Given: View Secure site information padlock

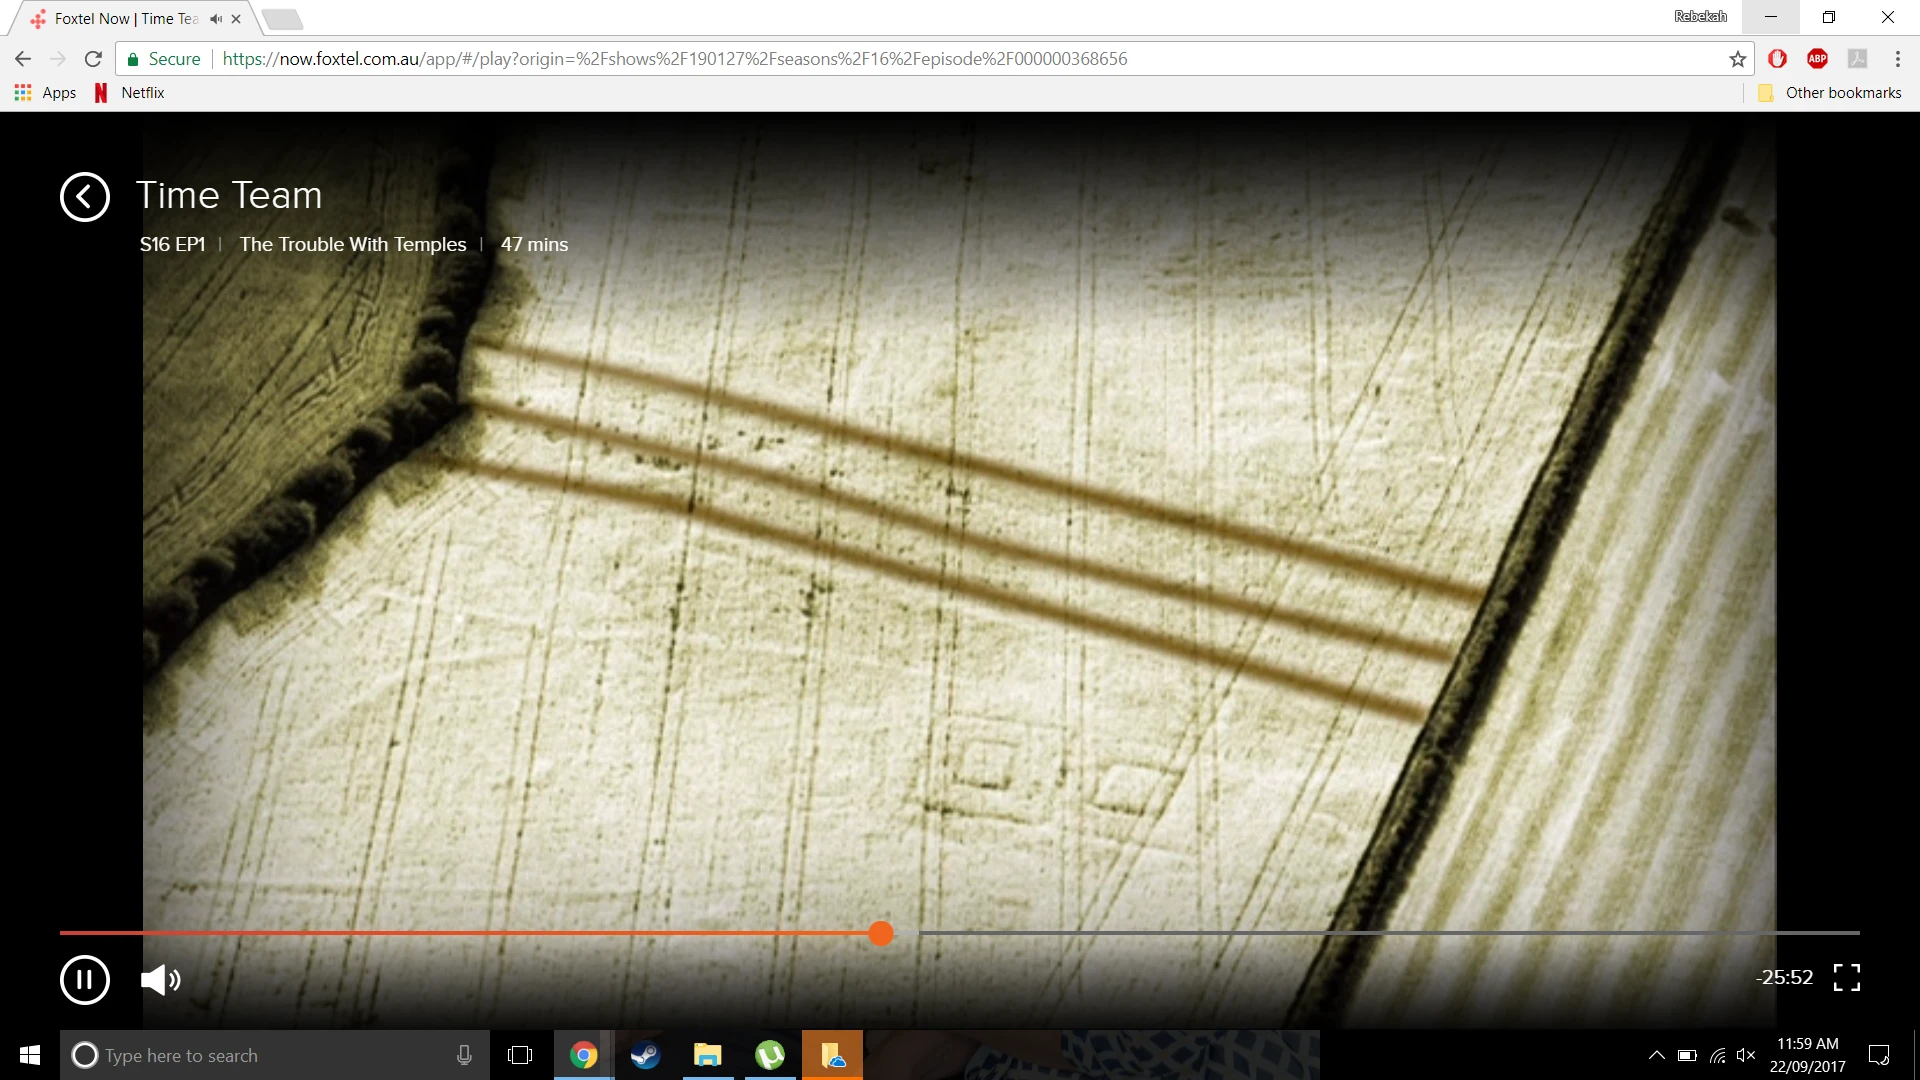Looking at the screenshot, I should [x=164, y=59].
